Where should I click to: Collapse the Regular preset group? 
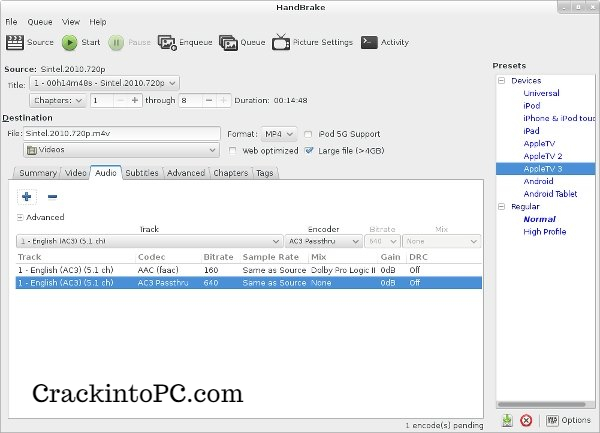pyautogui.click(x=502, y=207)
